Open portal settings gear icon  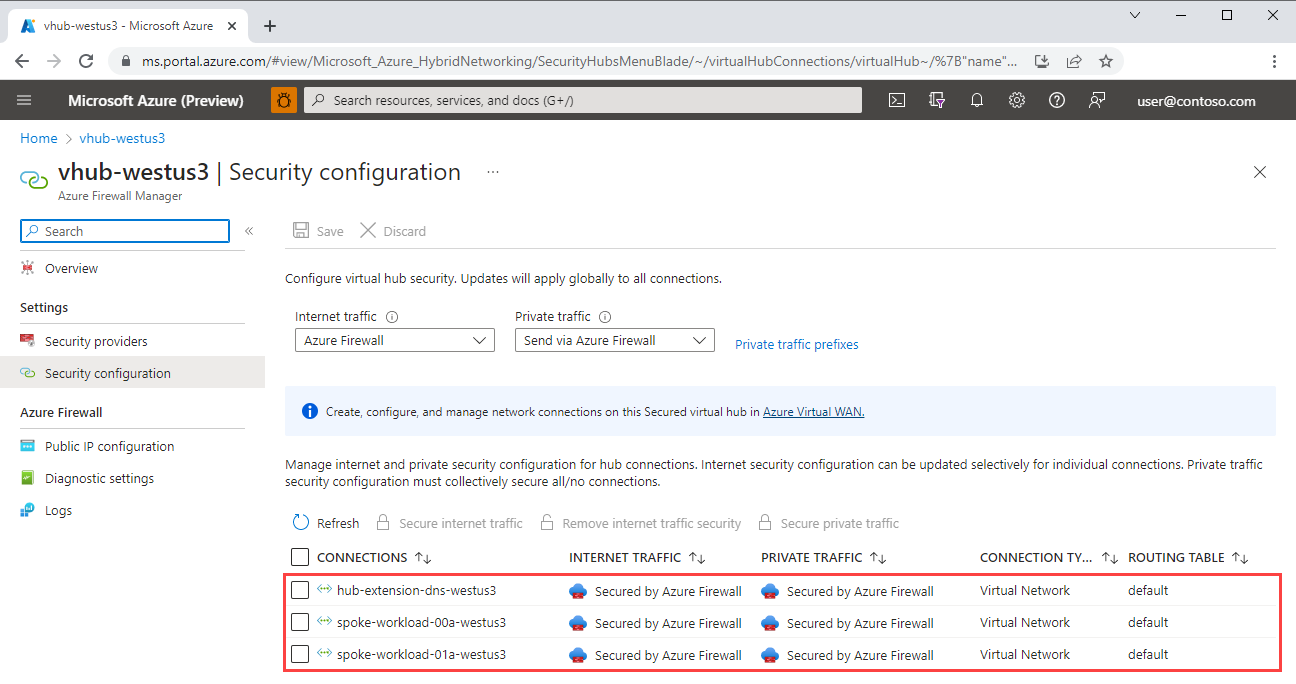1017,100
